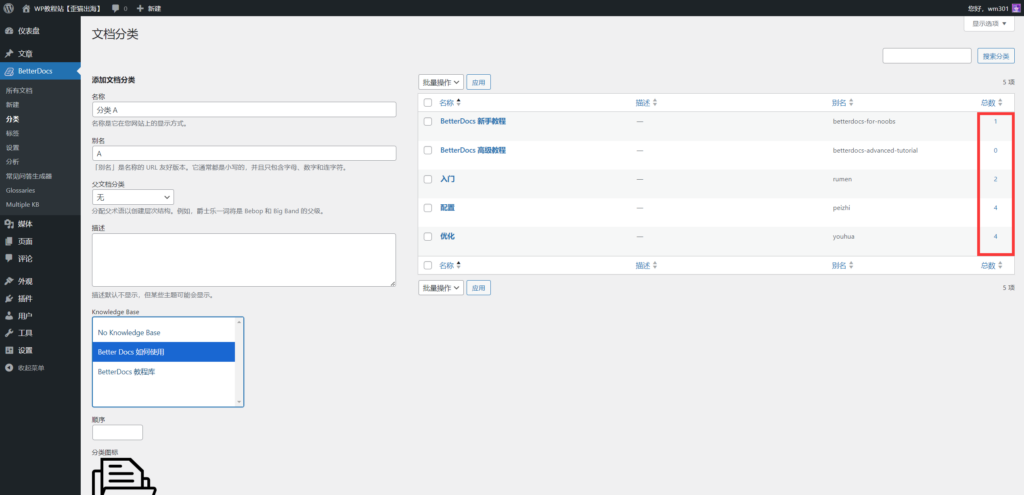Open the 媒体 media icon
Screen dimensions: 1024x495
point(9,224)
